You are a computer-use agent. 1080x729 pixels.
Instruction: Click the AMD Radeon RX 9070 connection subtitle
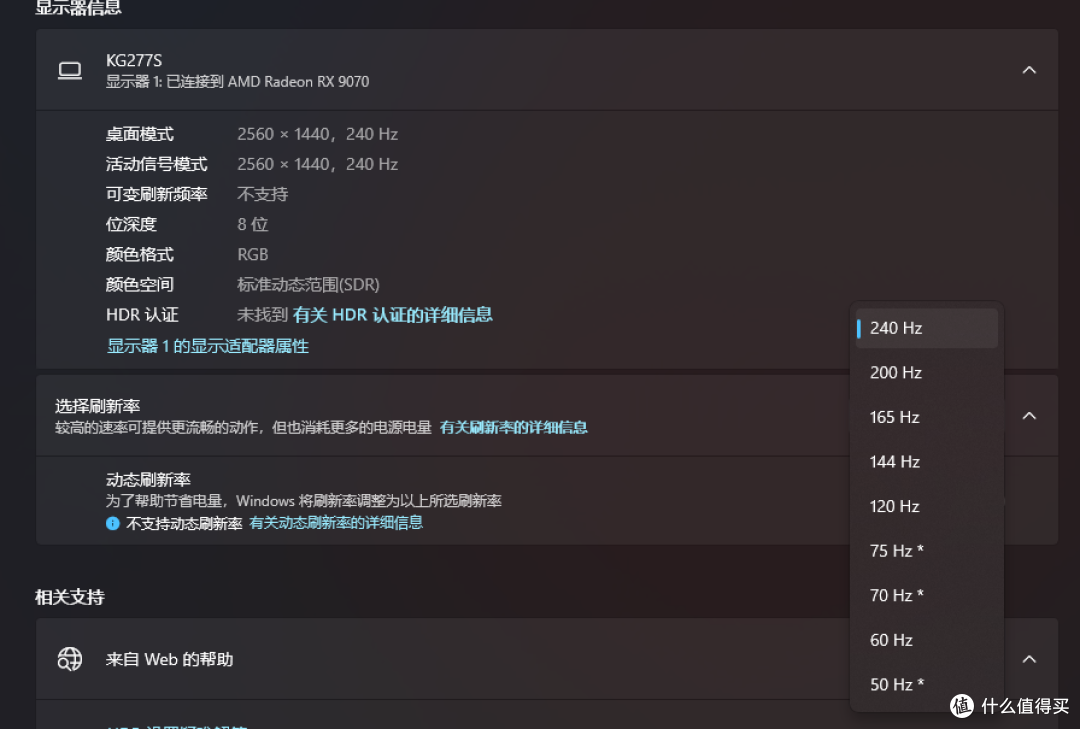[238, 81]
